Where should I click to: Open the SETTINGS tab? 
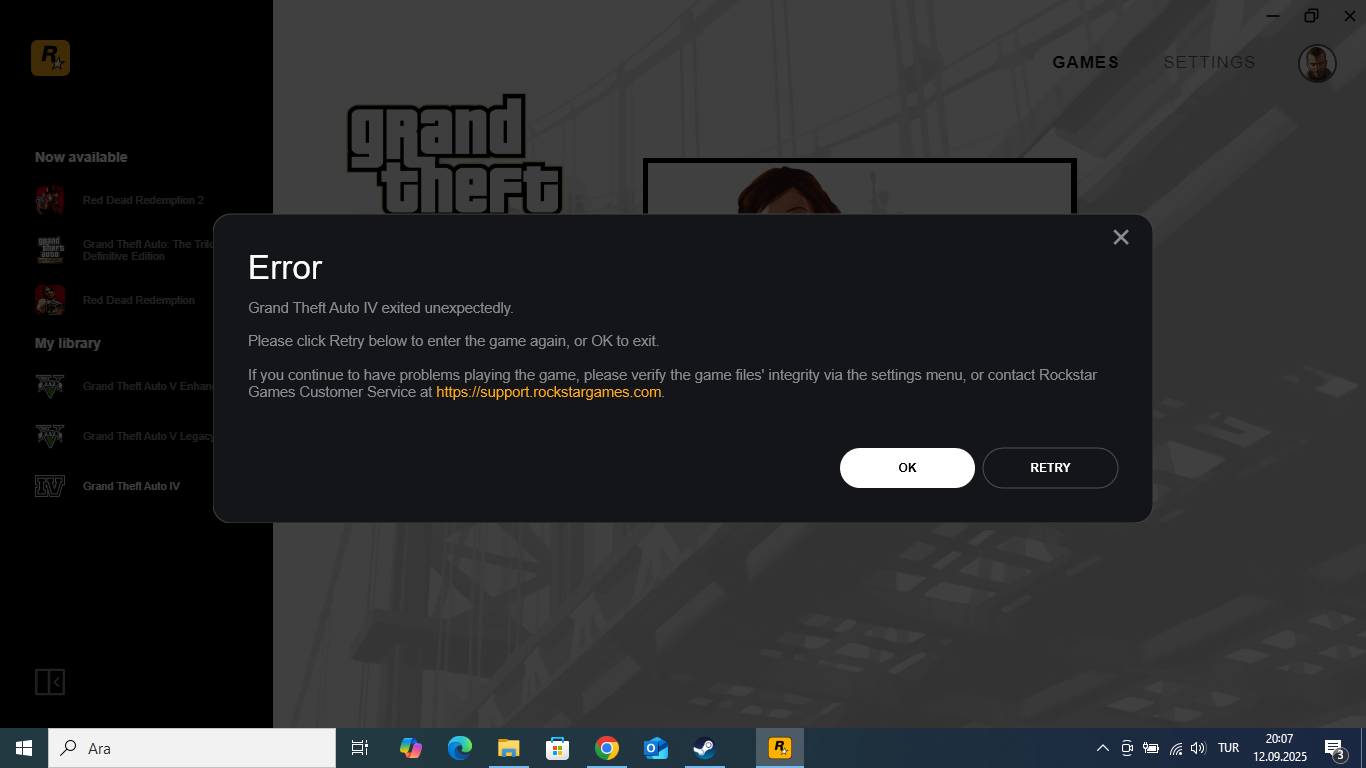(x=1209, y=62)
